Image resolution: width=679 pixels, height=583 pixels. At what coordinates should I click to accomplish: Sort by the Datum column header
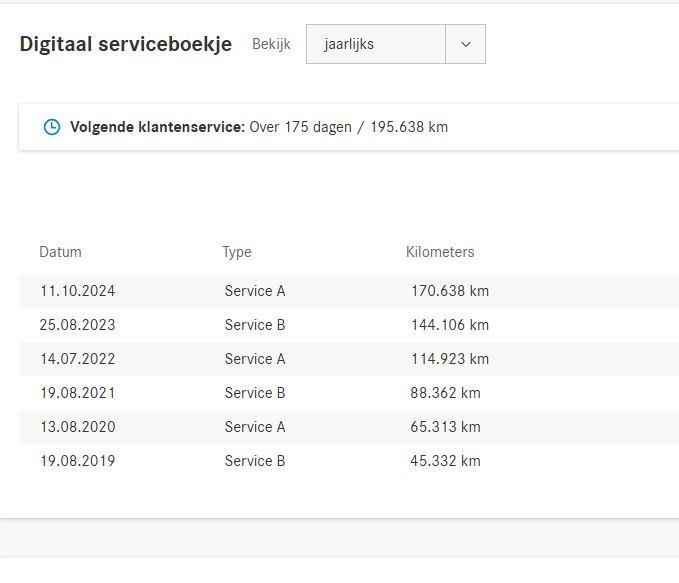point(60,252)
